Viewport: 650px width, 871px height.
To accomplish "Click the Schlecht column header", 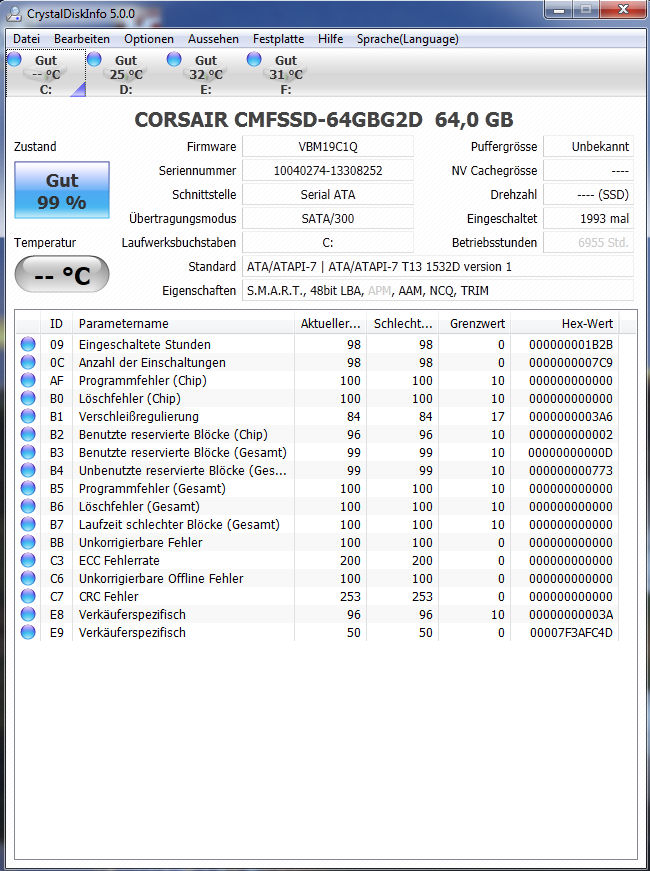I will click(x=403, y=323).
